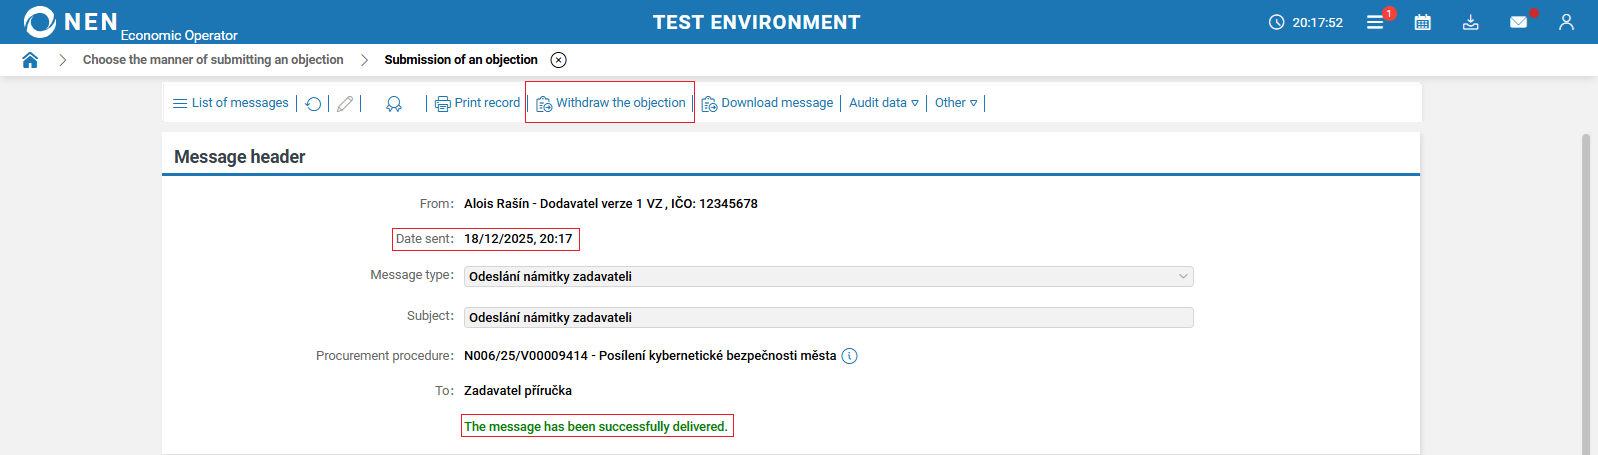Click the Subject text field
Viewport: 1598px width, 455px height.
coord(828,318)
